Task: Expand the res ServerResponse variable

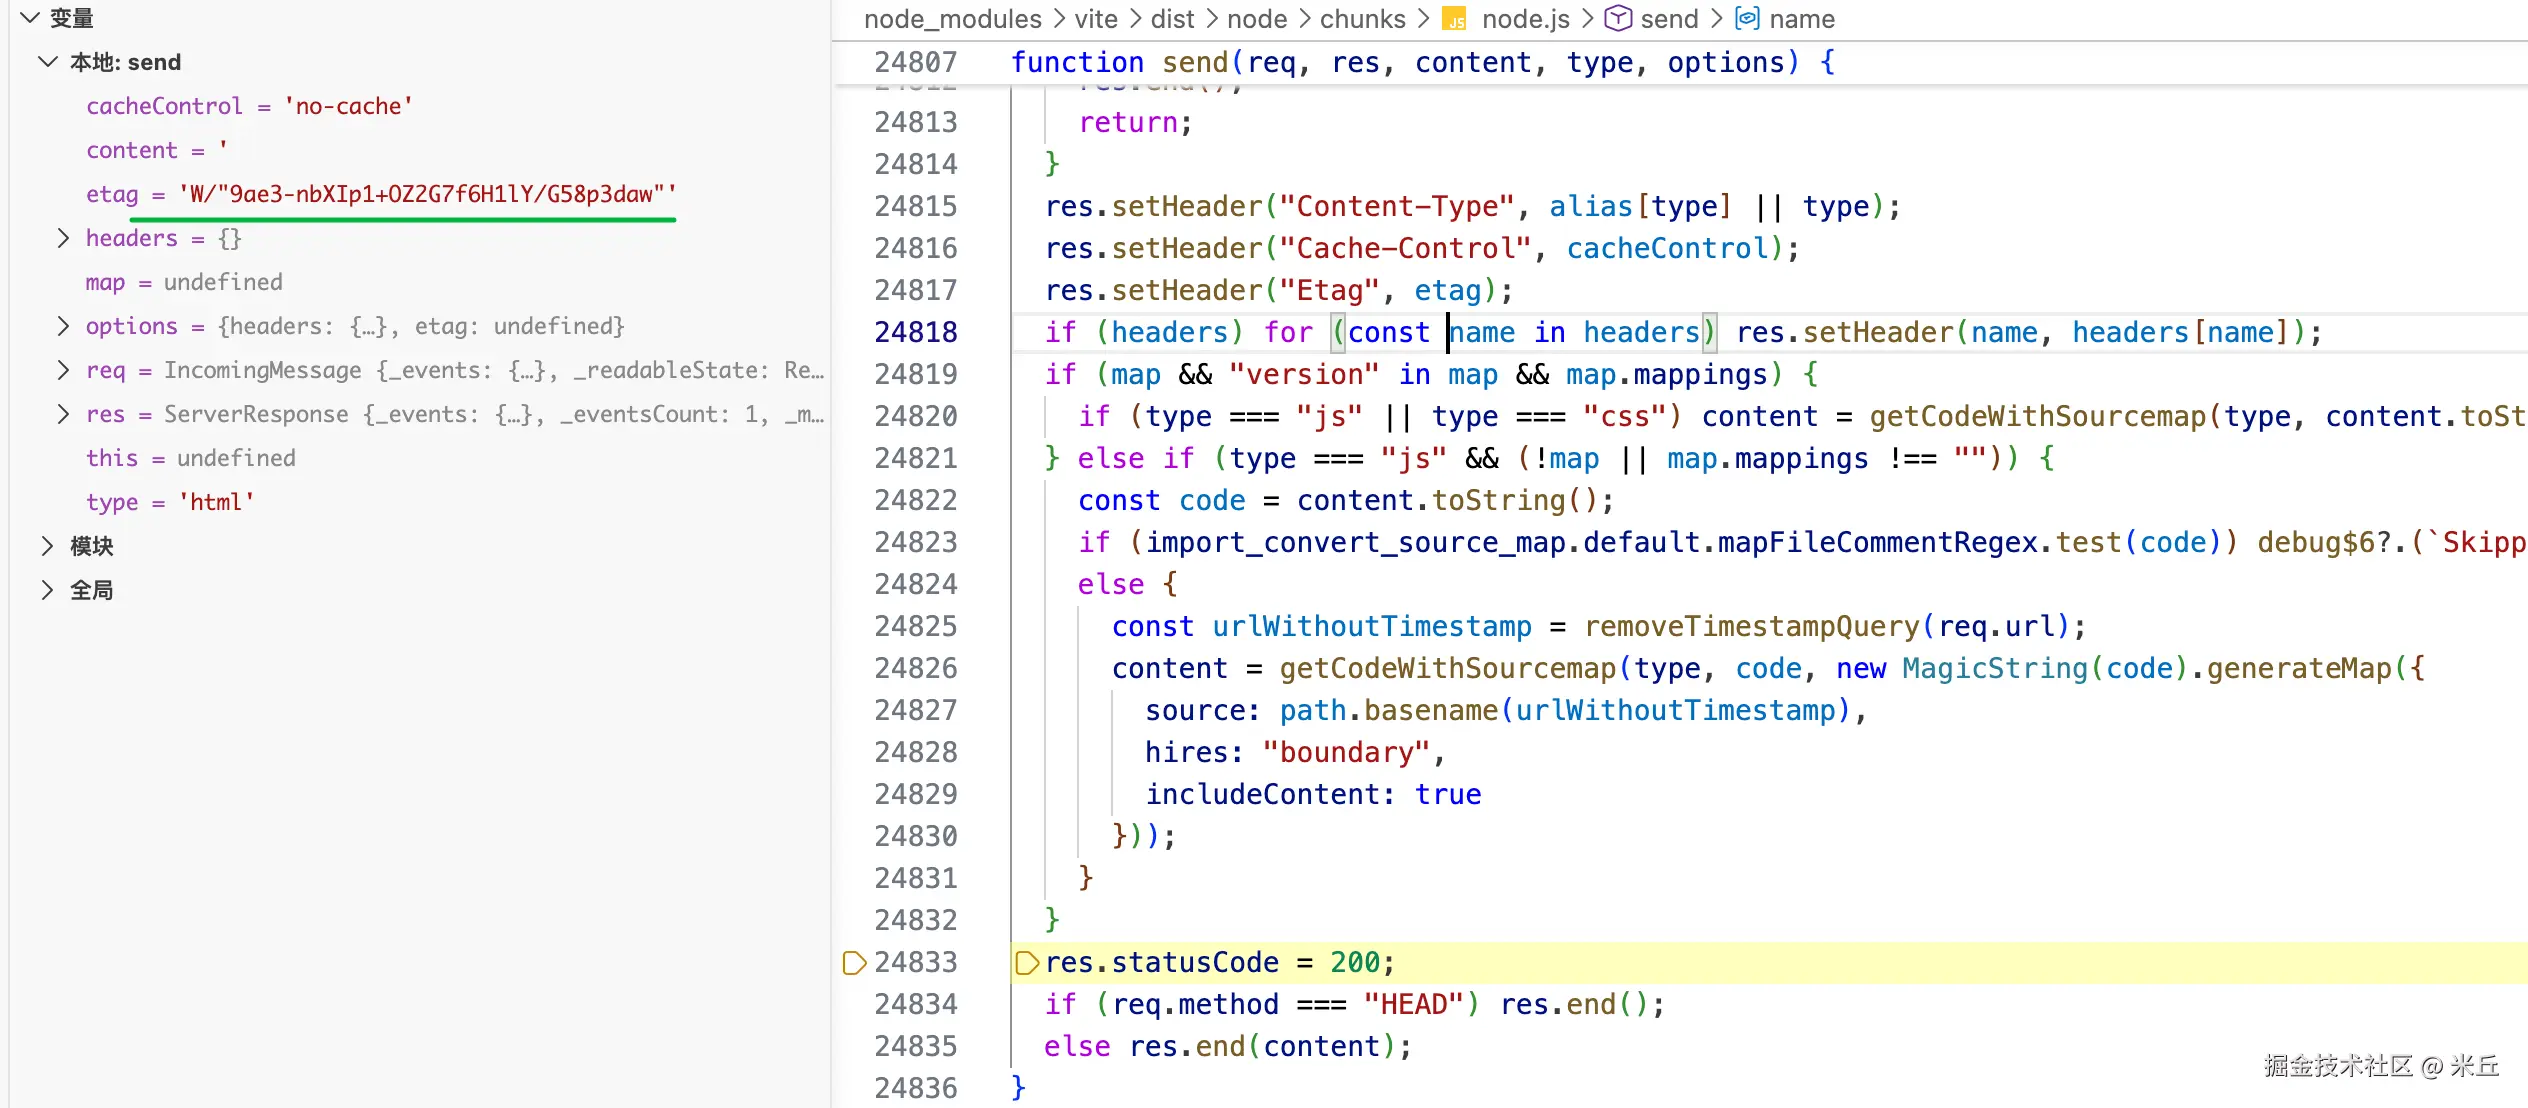Action: [x=63, y=414]
